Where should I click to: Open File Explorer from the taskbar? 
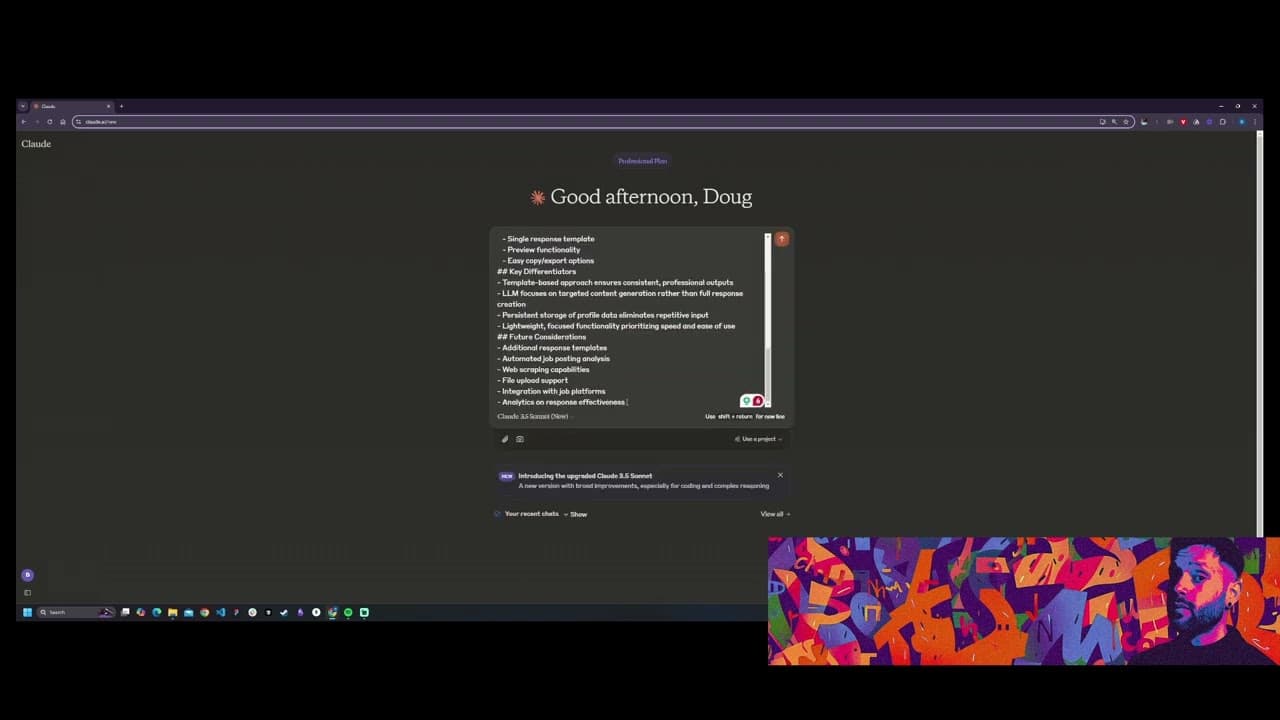pyautogui.click(x=173, y=612)
